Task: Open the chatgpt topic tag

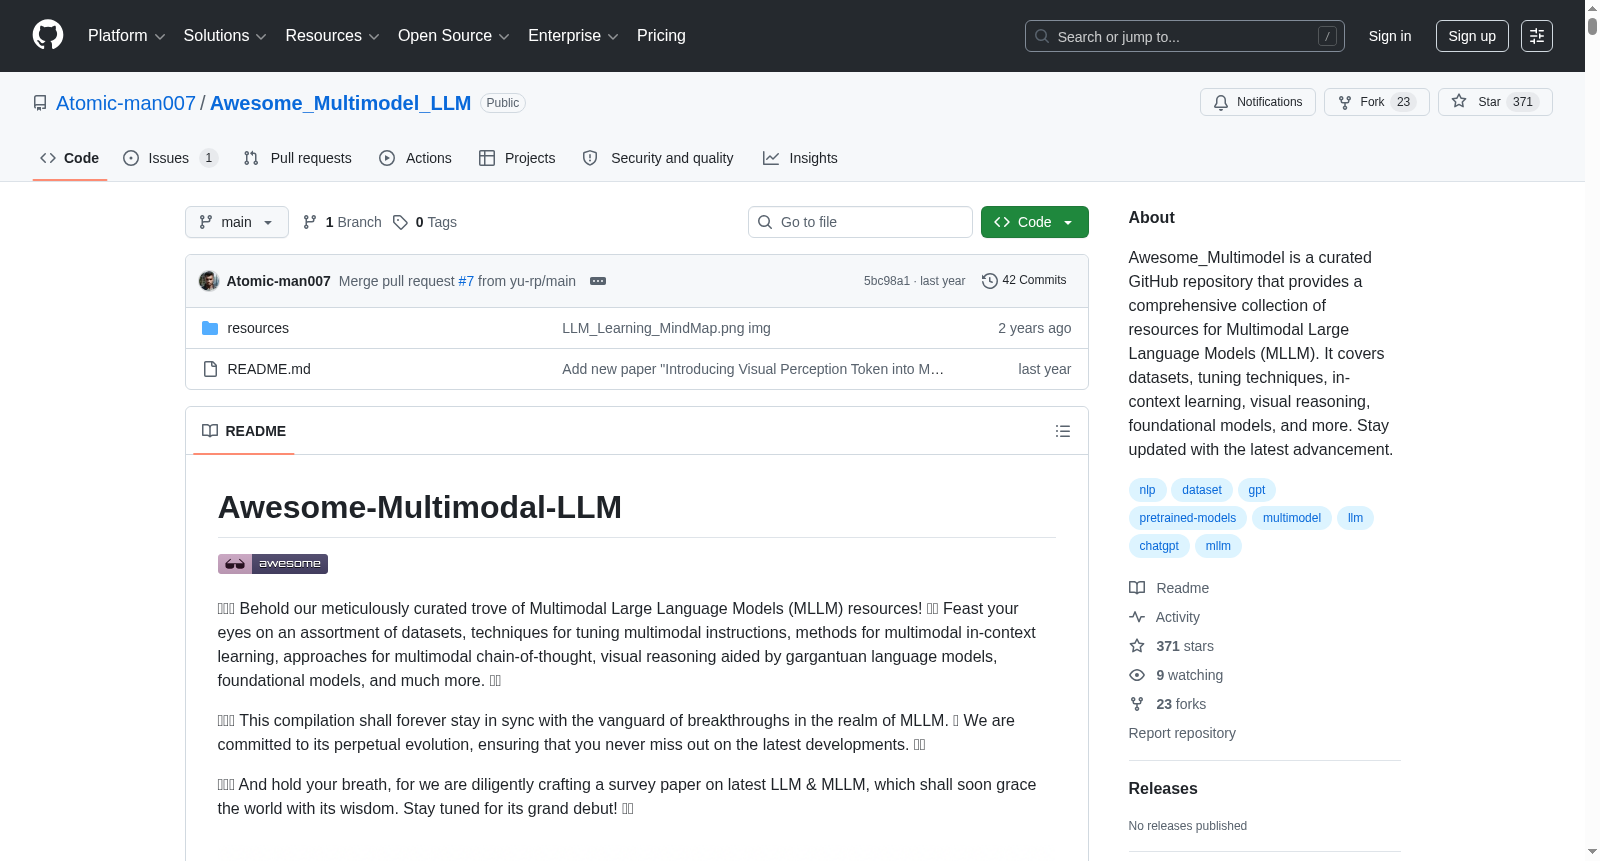Action: pos(1159,546)
